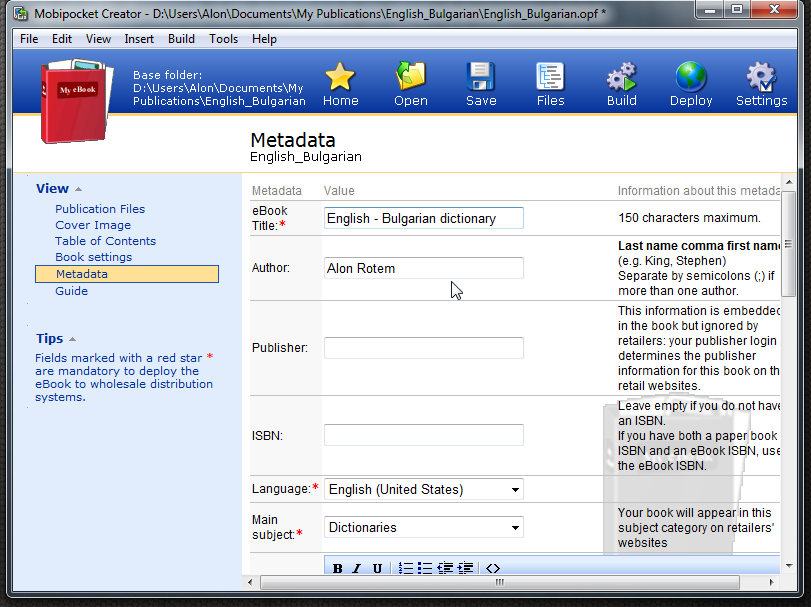Image resolution: width=811 pixels, height=607 pixels.
Task: Open the Help menu
Action: (264, 39)
